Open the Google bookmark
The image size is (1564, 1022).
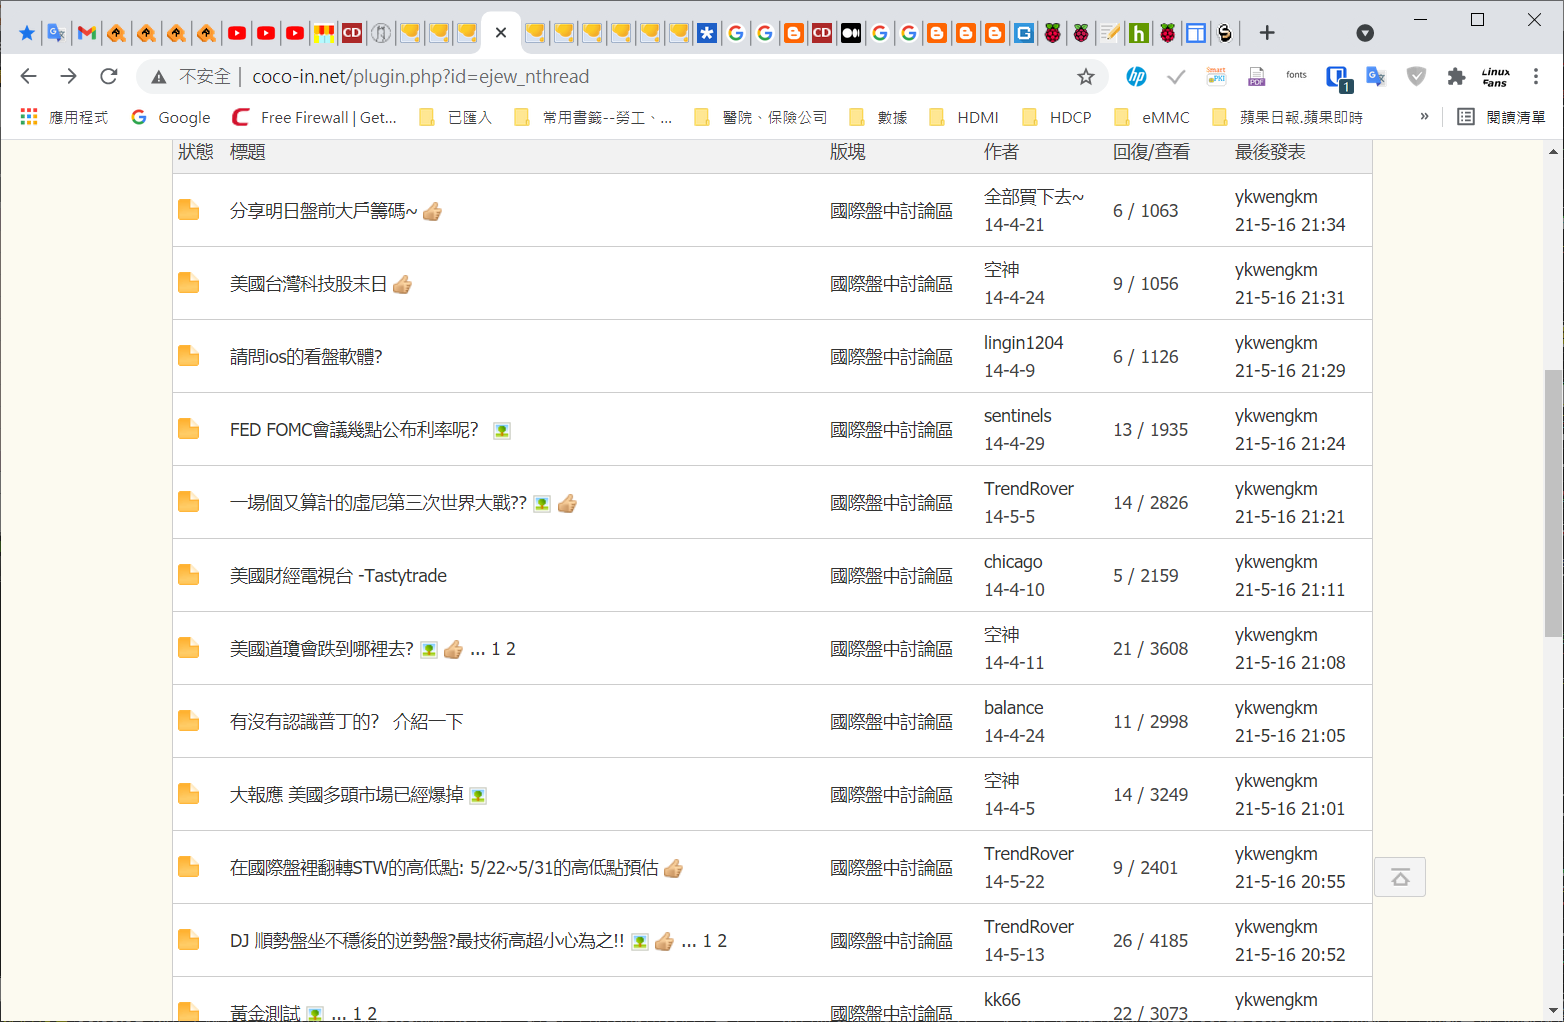pos(171,117)
